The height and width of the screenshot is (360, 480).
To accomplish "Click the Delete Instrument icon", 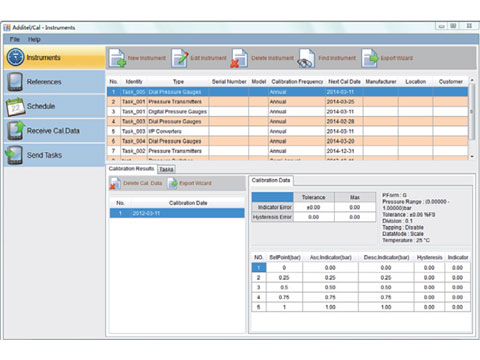I will (239, 58).
